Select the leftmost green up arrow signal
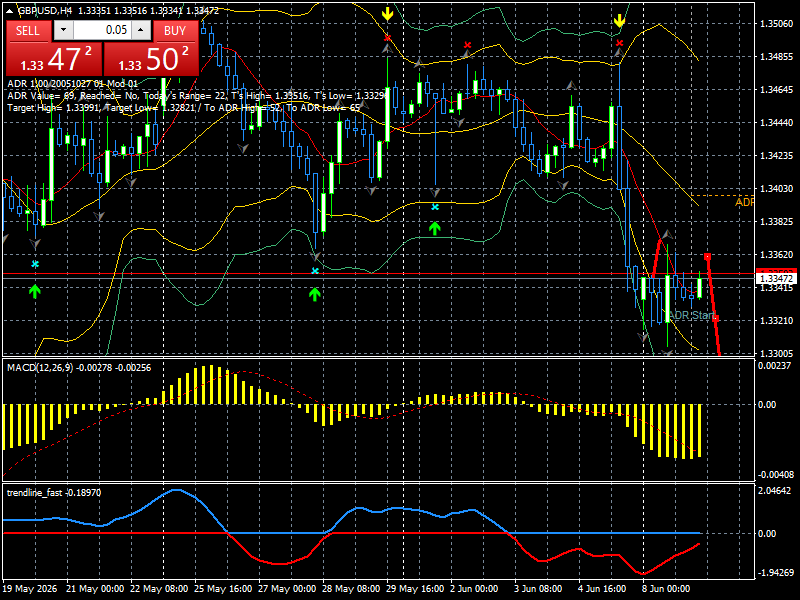 coord(35,291)
